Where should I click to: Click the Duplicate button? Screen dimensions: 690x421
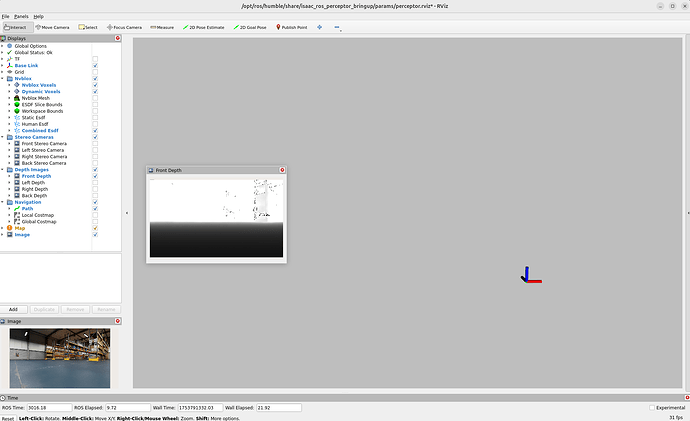(44, 309)
